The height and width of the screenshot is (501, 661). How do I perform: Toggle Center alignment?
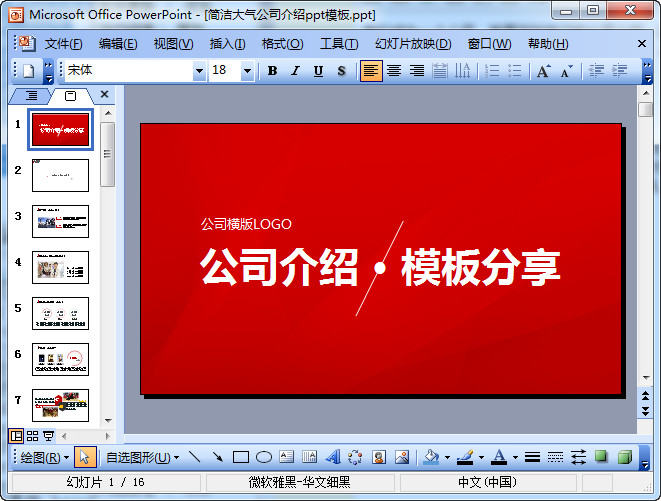click(x=394, y=70)
